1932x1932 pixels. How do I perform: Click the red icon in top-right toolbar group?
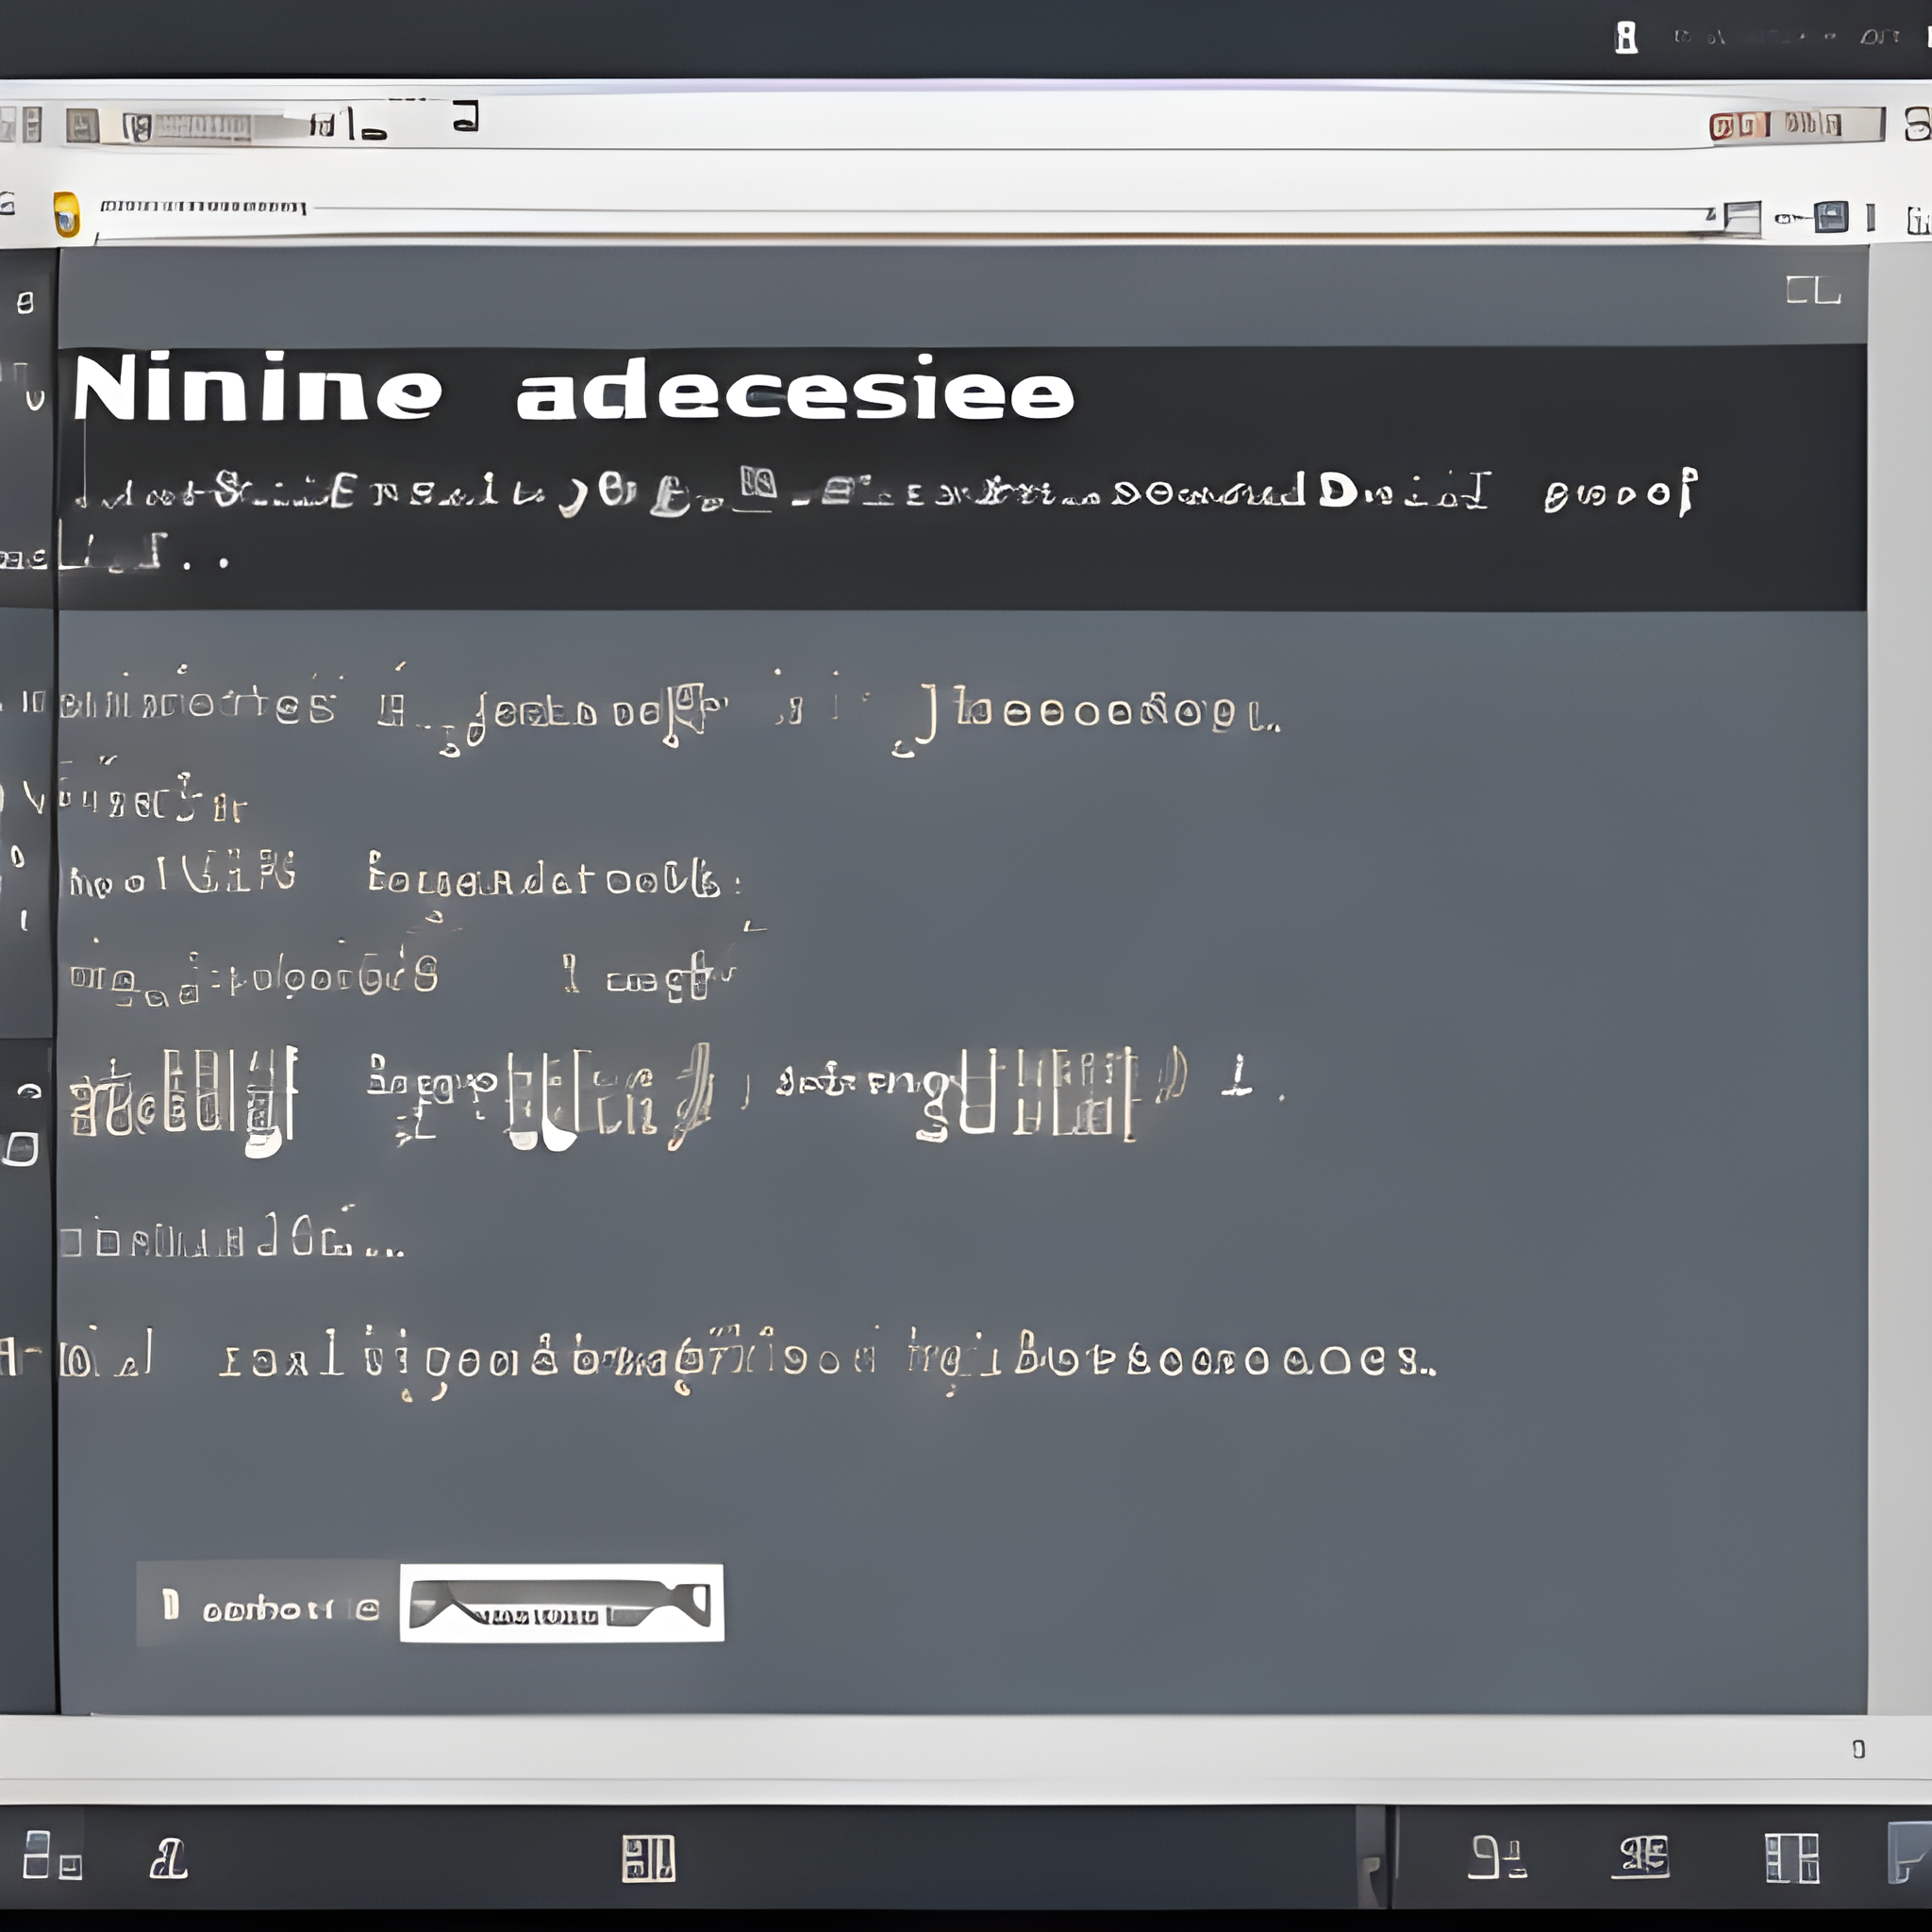(1722, 125)
